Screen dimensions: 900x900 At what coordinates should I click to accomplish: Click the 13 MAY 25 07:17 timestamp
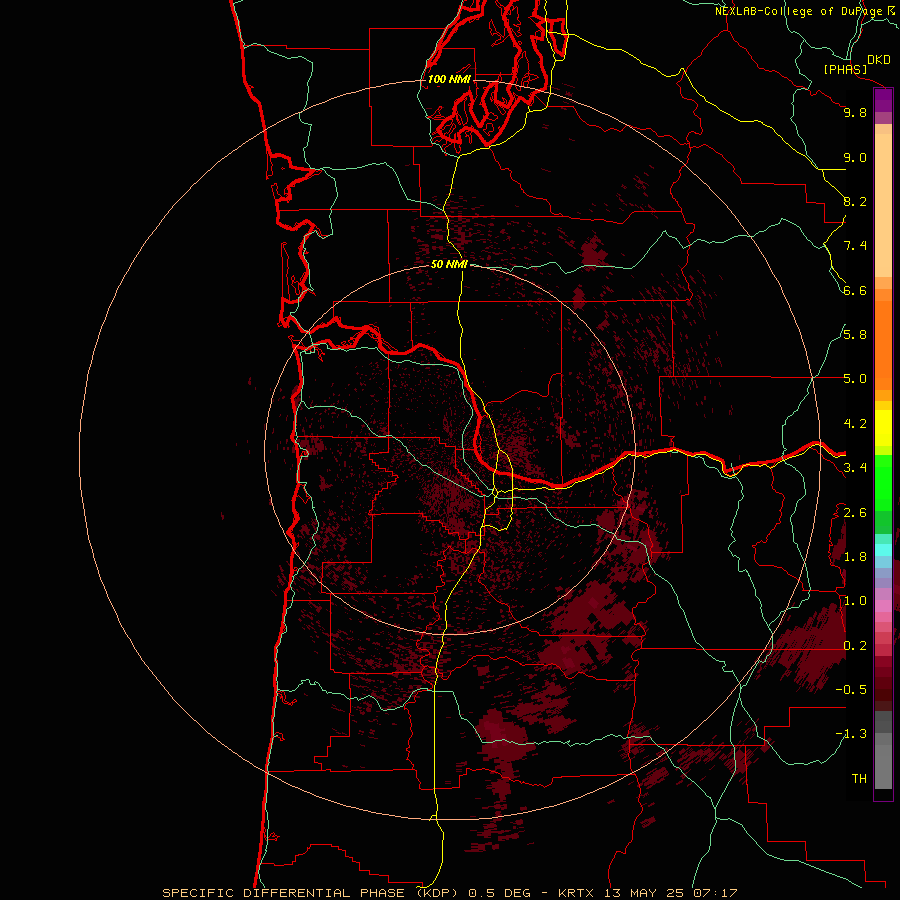(670, 893)
